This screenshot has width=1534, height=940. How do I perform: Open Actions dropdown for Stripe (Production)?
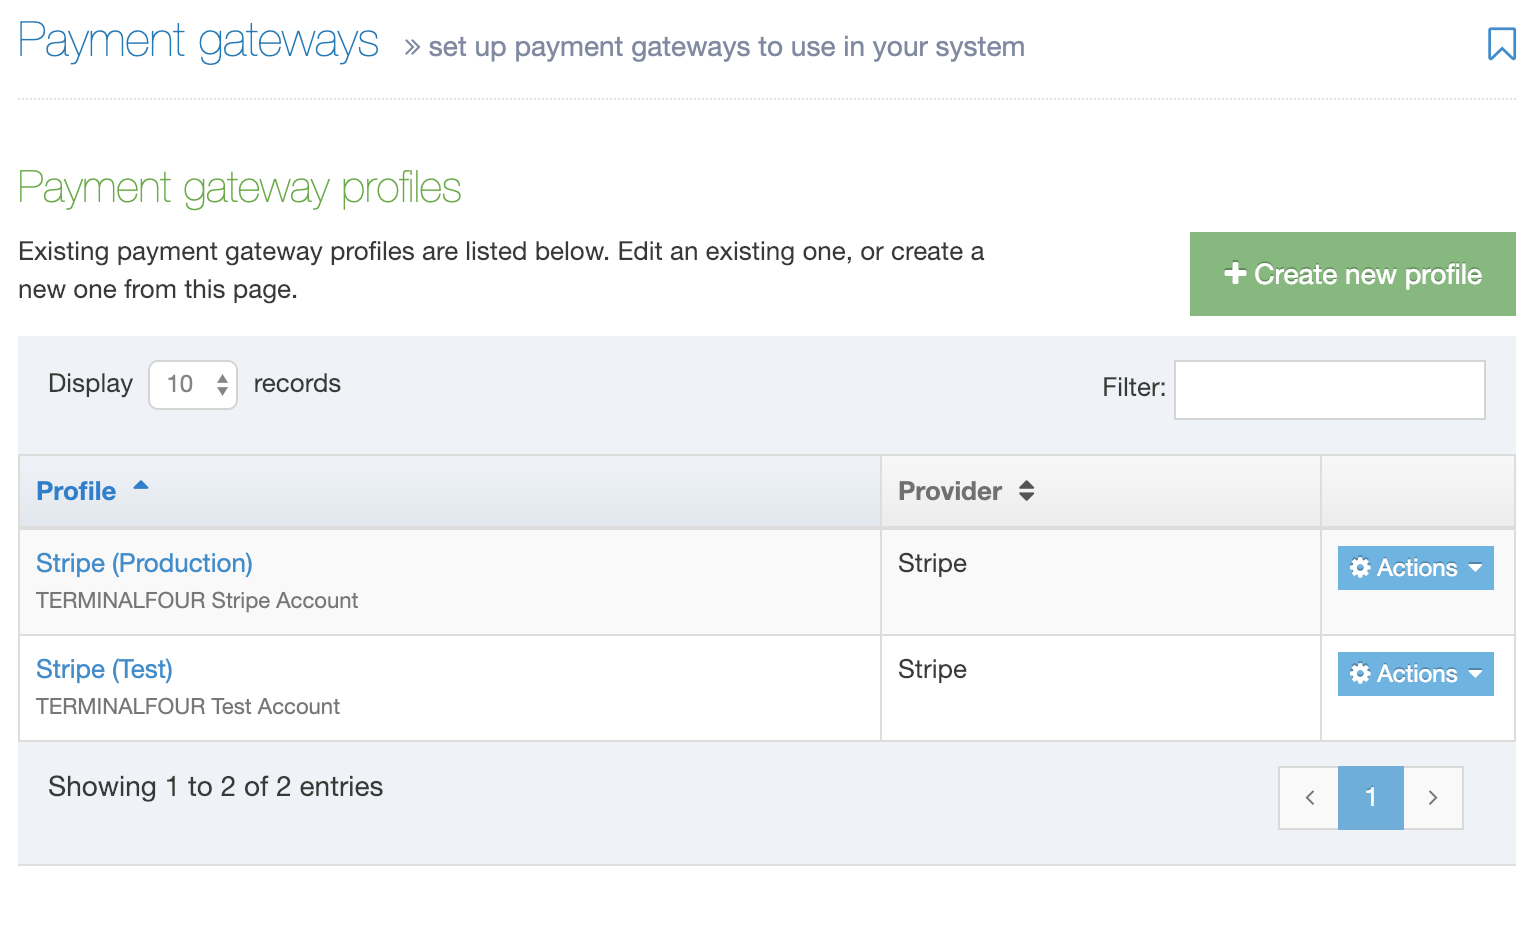1415,568
